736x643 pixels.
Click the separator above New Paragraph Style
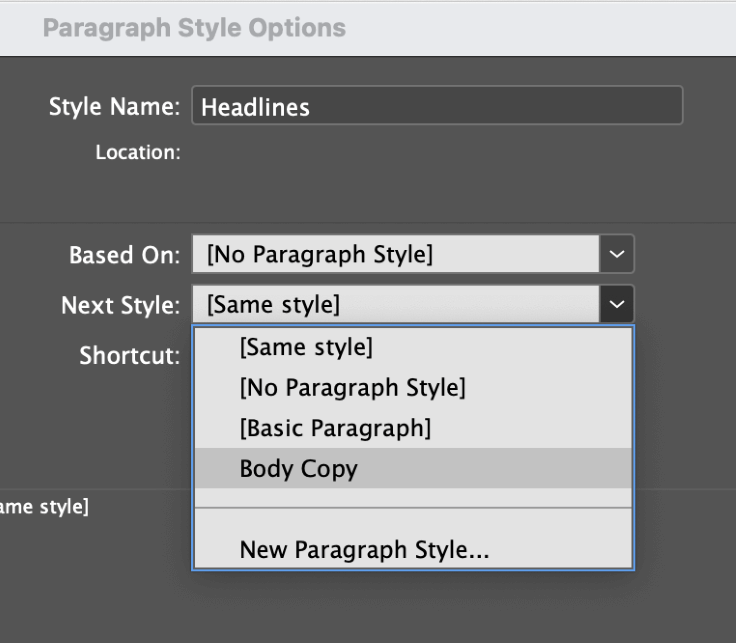coord(413,508)
